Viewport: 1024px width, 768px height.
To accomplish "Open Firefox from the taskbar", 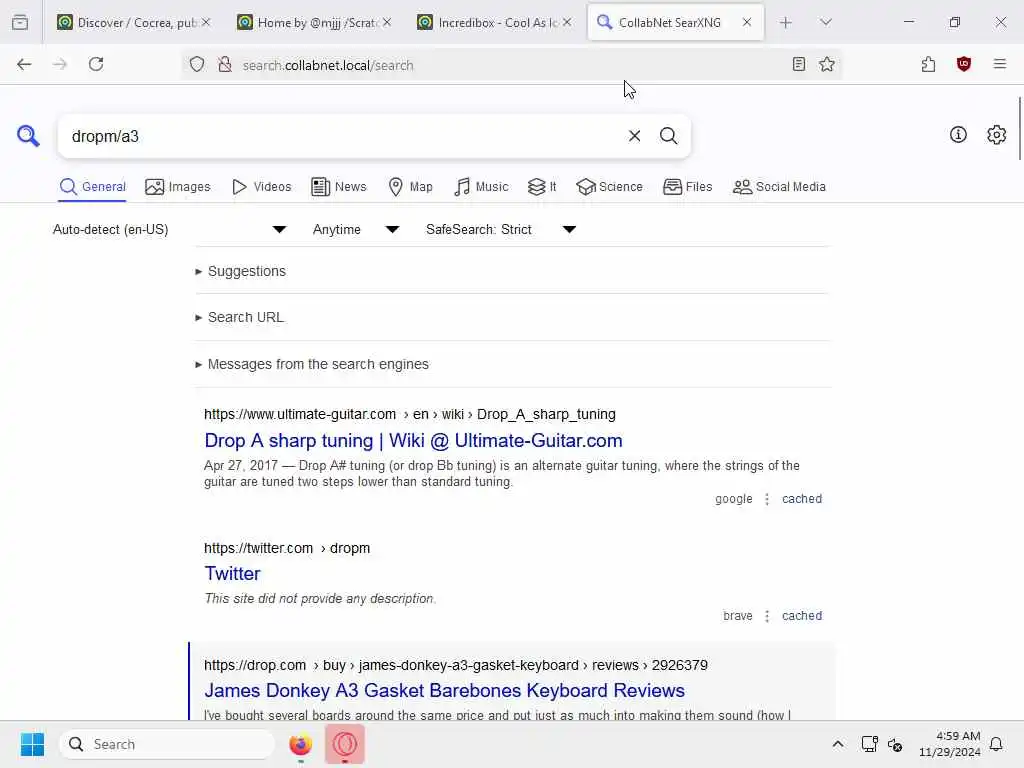I will click(300, 744).
